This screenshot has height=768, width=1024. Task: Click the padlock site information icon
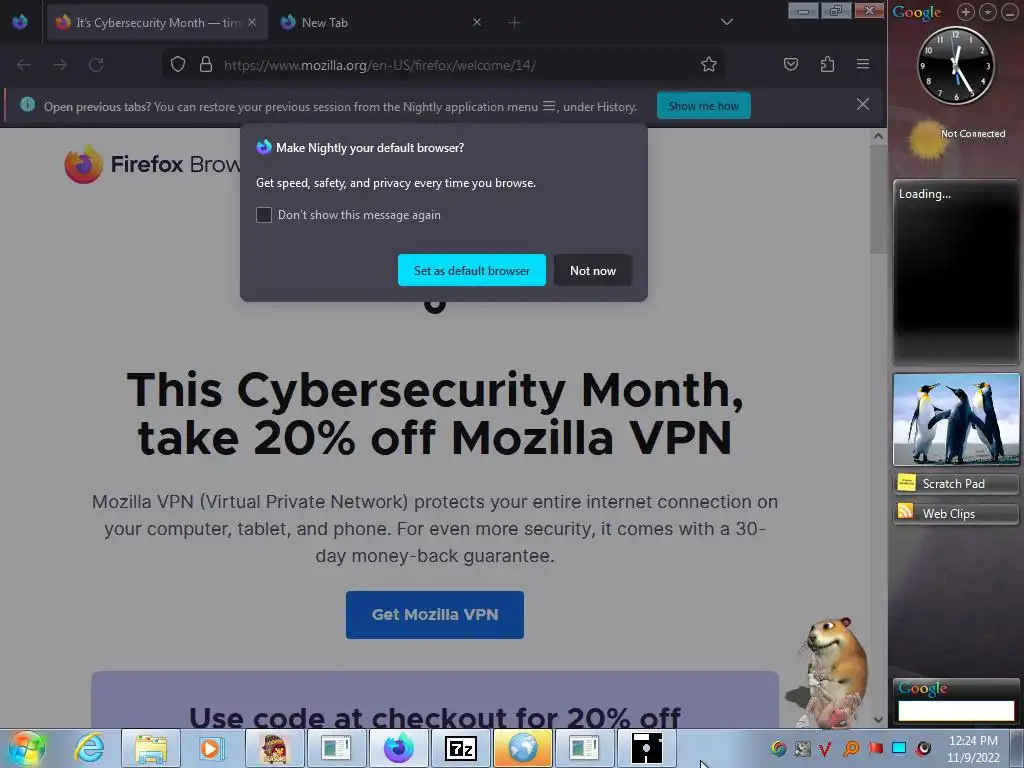(206, 64)
